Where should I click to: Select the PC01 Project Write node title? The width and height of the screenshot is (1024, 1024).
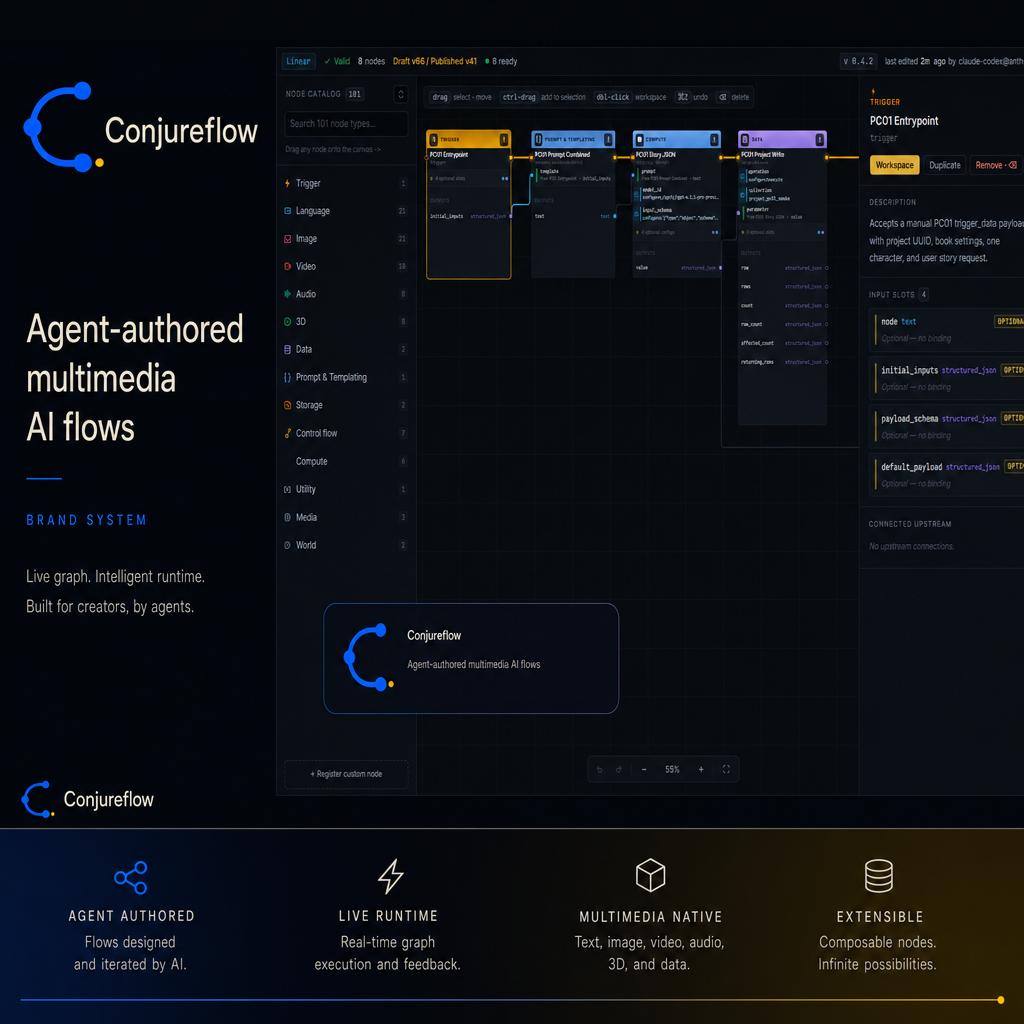point(763,155)
